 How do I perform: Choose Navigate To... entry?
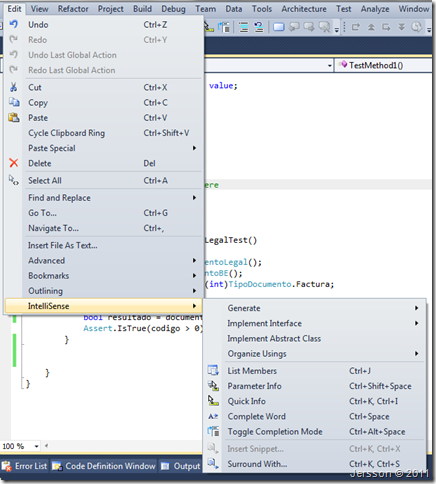(104, 228)
